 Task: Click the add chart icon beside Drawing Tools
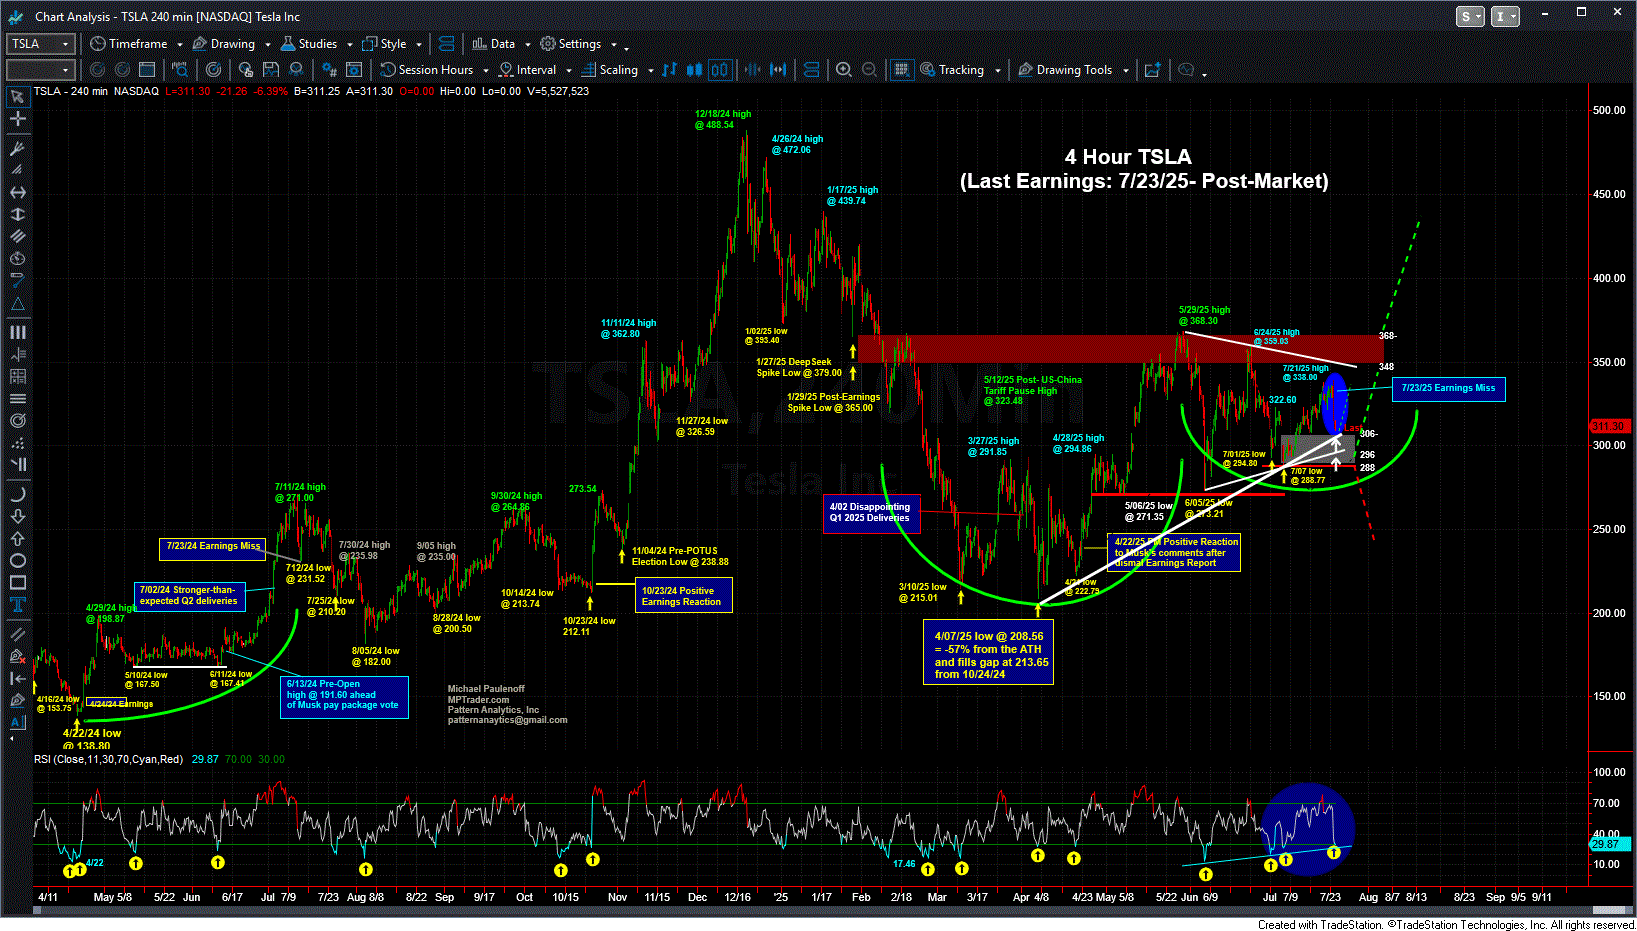pyautogui.click(x=1152, y=70)
